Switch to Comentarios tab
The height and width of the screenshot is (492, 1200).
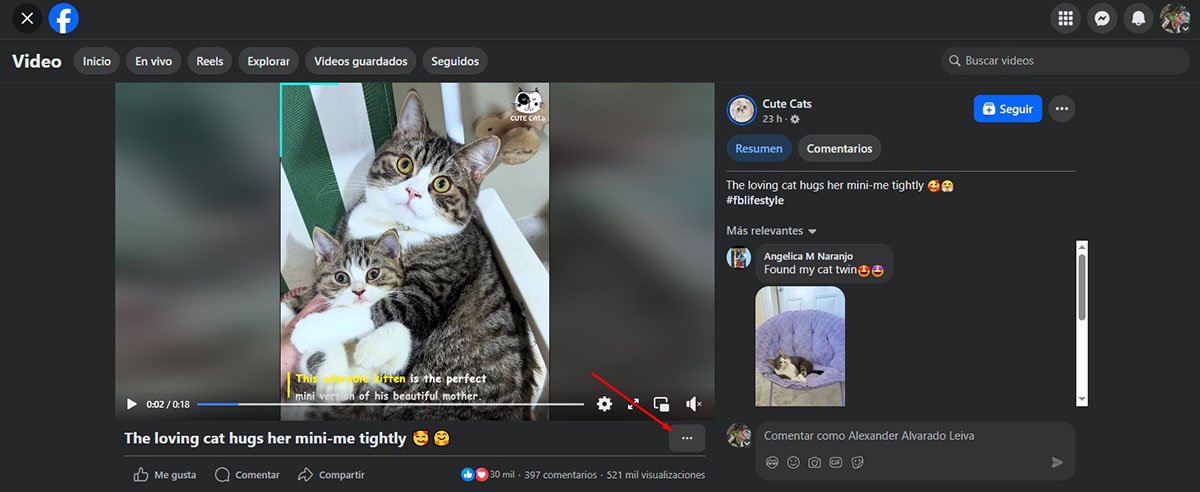[839, 149]
